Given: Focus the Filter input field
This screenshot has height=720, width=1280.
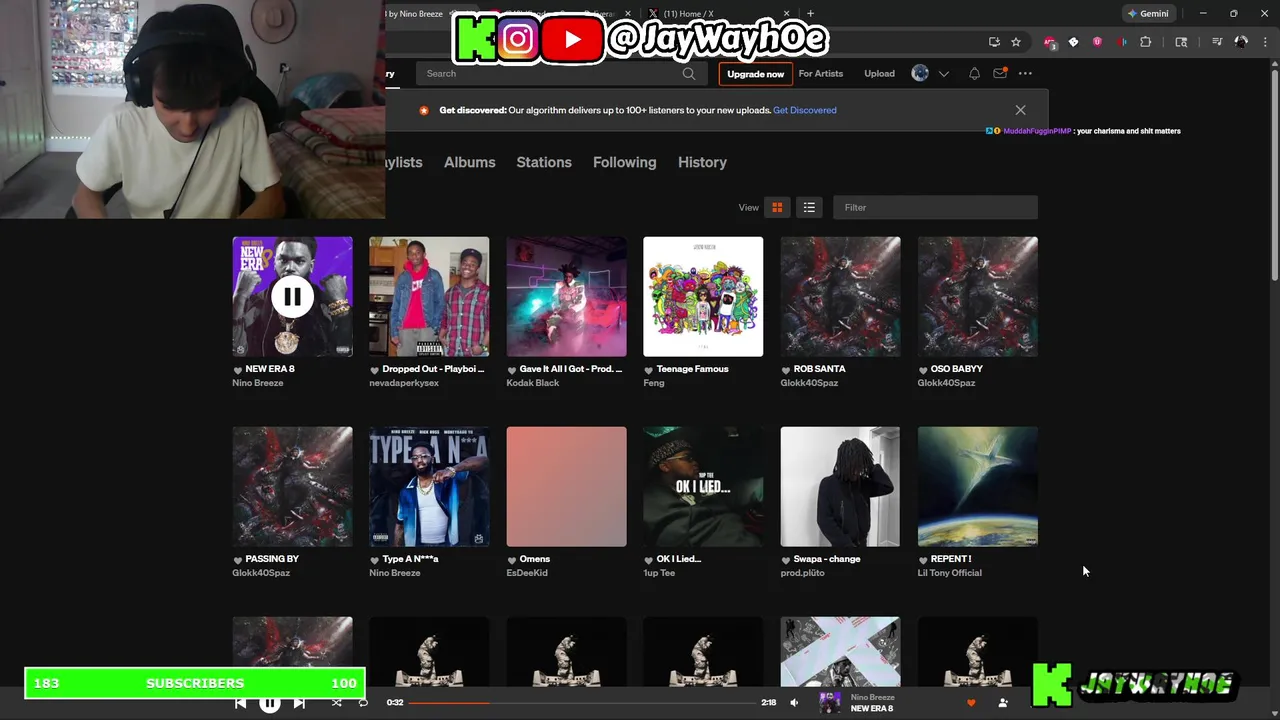Looking at the screenshot, I should (x=935, y=207).
